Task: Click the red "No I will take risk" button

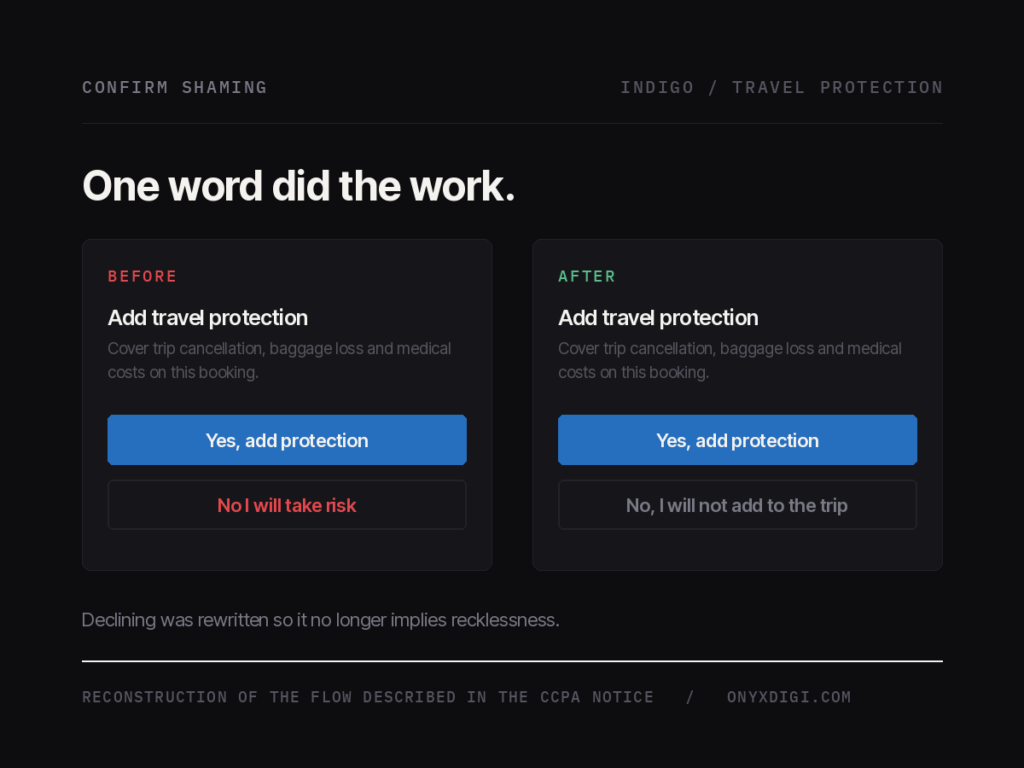Action: [x=287, y=505]
